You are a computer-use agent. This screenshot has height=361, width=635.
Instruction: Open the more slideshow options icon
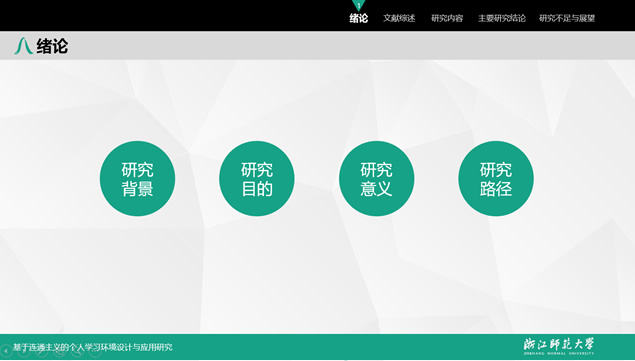(x=95, y=351)
